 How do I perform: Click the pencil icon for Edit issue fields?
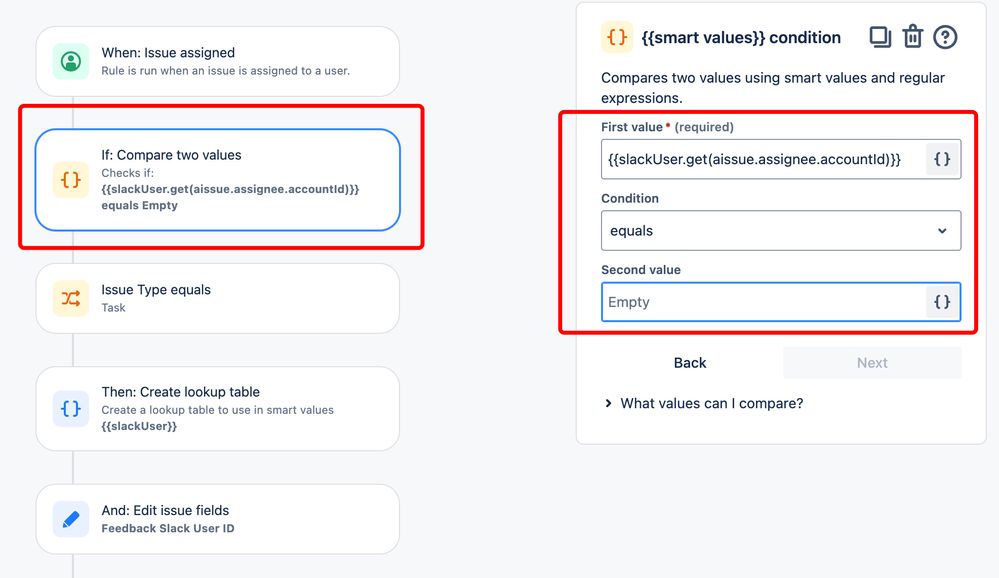click(x=71, y=519)
